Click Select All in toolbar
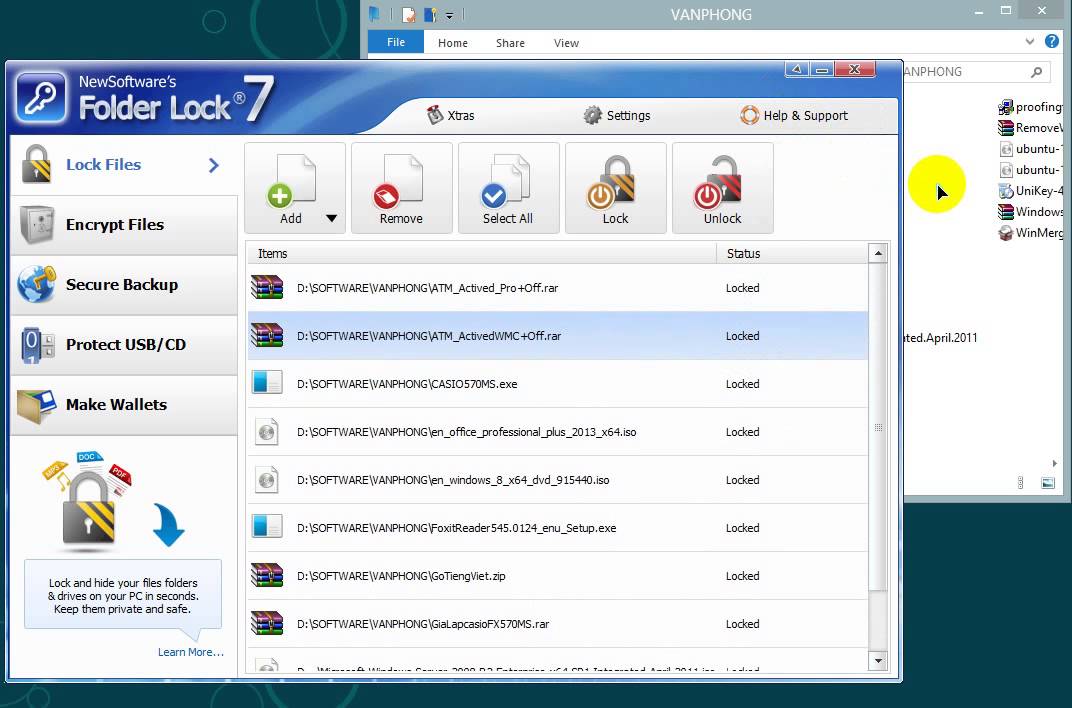This screenshot has height=708, width=1072. (509, 189)
